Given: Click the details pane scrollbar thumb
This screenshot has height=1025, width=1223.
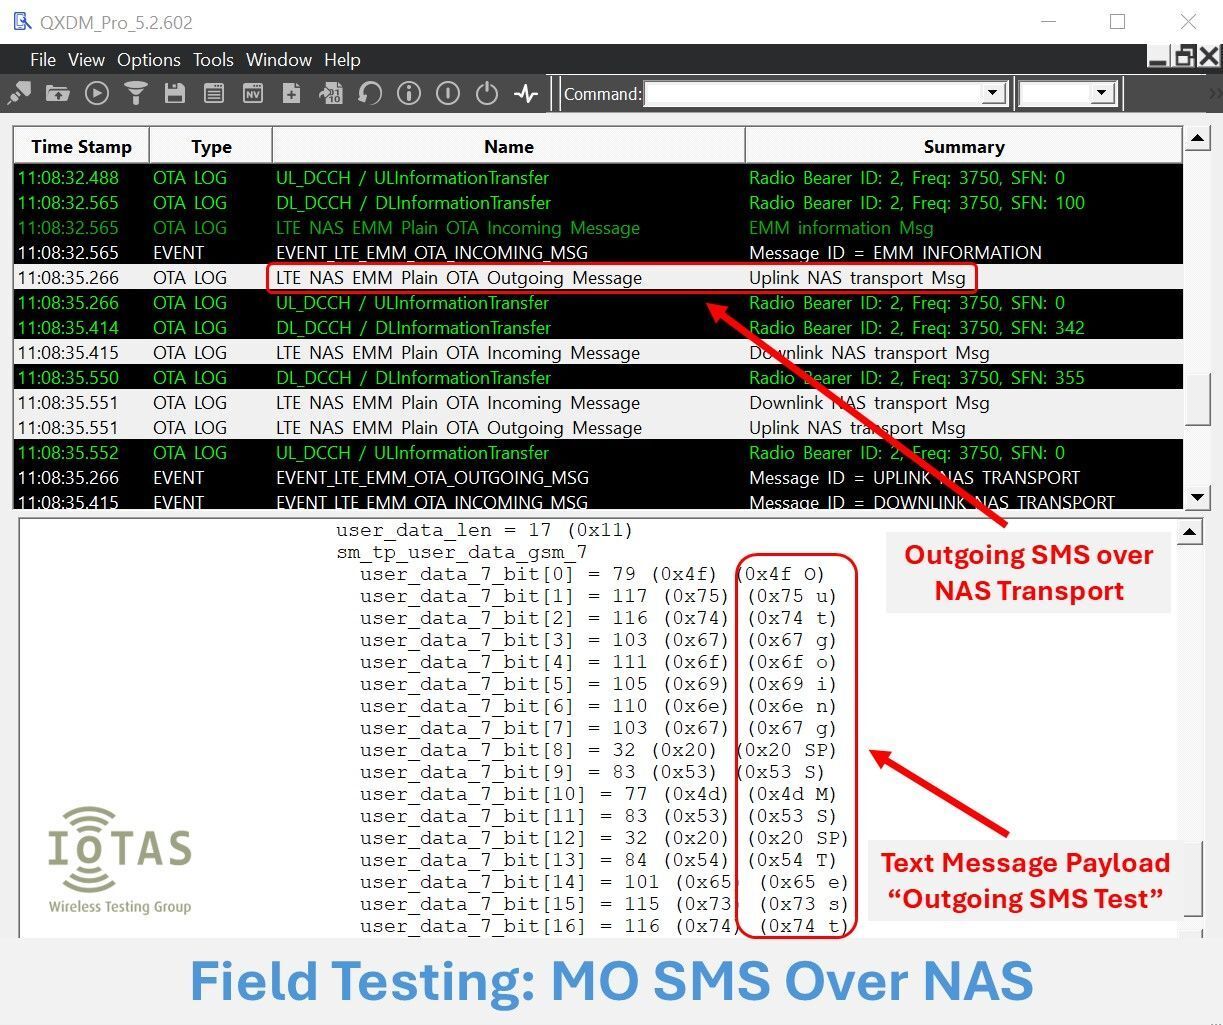Looking at the screenshot, I should click(x=1192, y=878).
